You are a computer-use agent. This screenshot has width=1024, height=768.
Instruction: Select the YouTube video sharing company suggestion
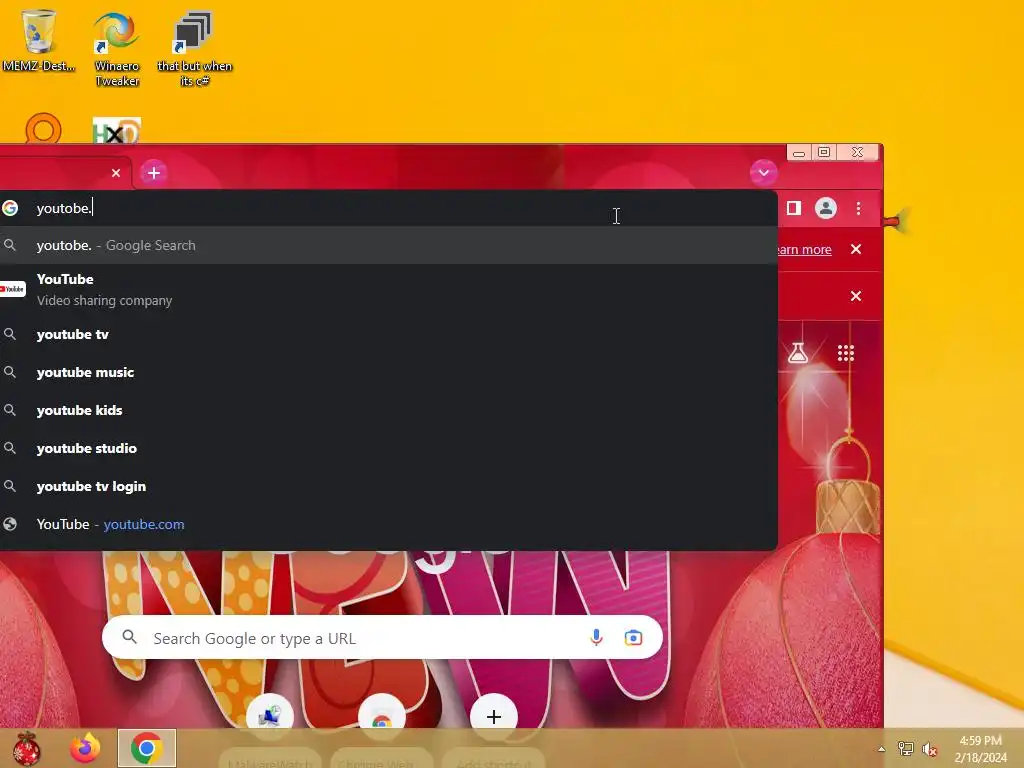(x=389, y=289)
